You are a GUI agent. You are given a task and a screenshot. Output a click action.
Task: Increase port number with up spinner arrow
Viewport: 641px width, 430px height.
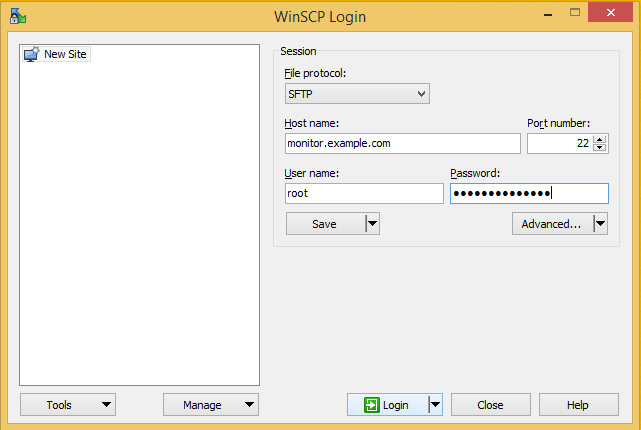pos(600,139)
